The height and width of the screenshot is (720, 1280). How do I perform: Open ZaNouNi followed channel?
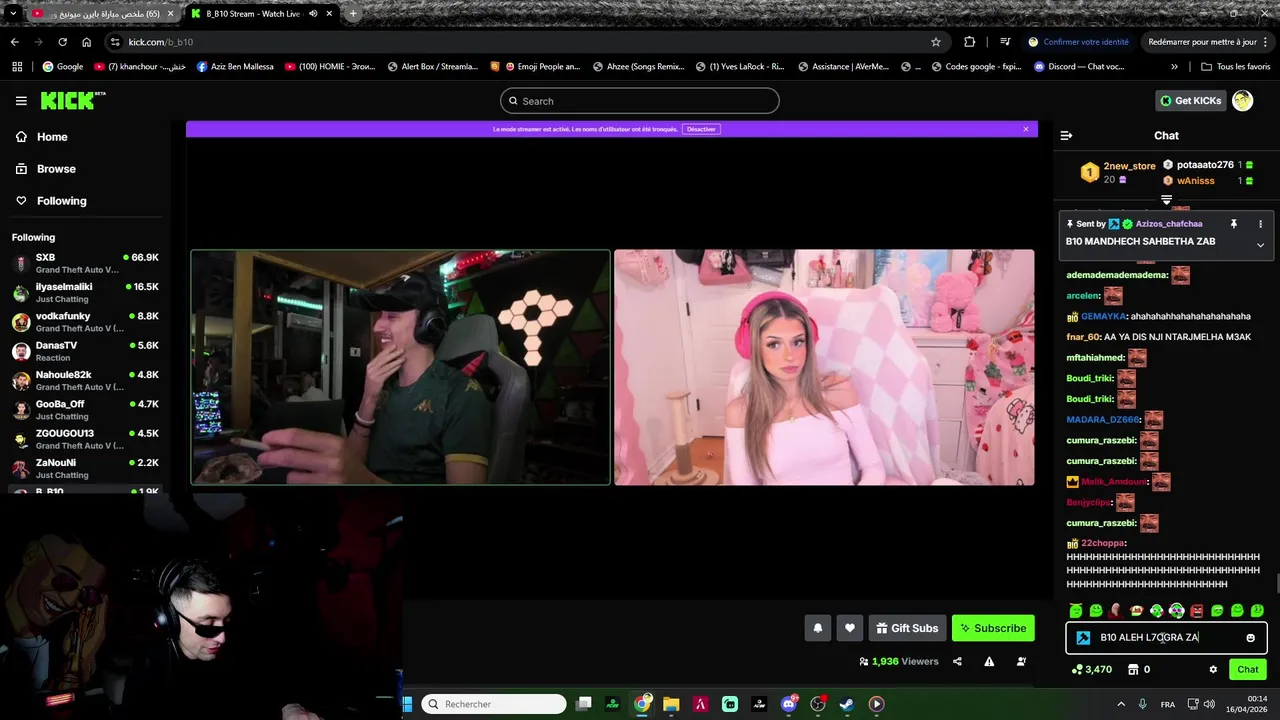tap(85, 469)
